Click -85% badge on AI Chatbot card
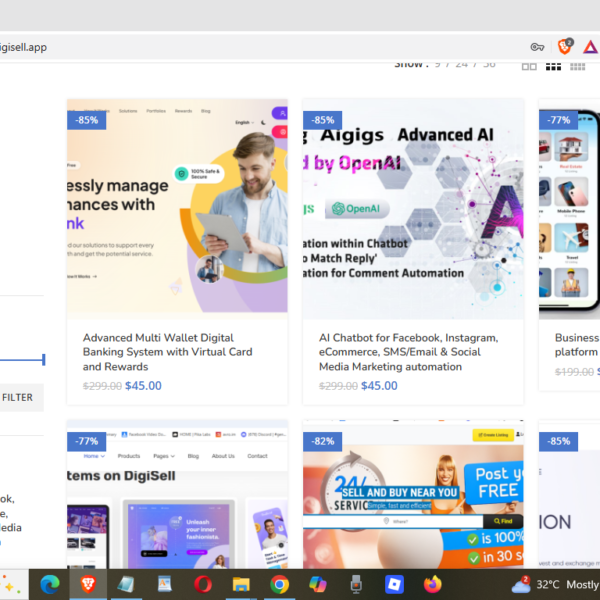 point(323,120)
